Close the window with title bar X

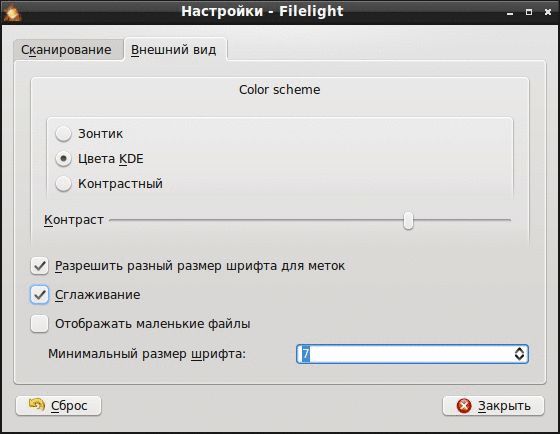pos(548,13)
